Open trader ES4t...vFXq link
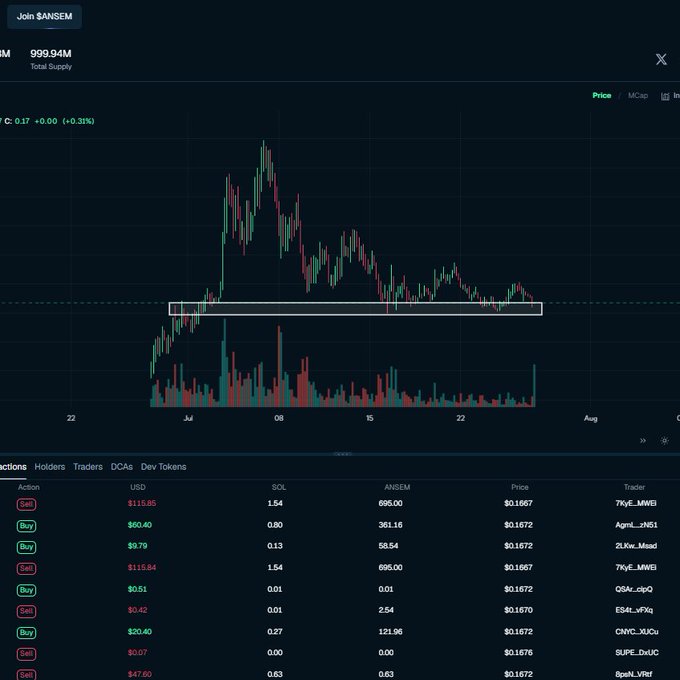Screen dimensions: 680x680 pyautogui.click(x=634, y=610)
